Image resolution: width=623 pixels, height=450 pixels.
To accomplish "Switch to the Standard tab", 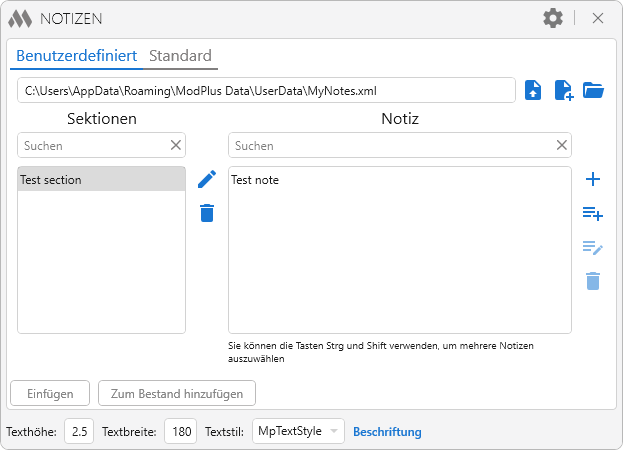I will tap(180, 56).
